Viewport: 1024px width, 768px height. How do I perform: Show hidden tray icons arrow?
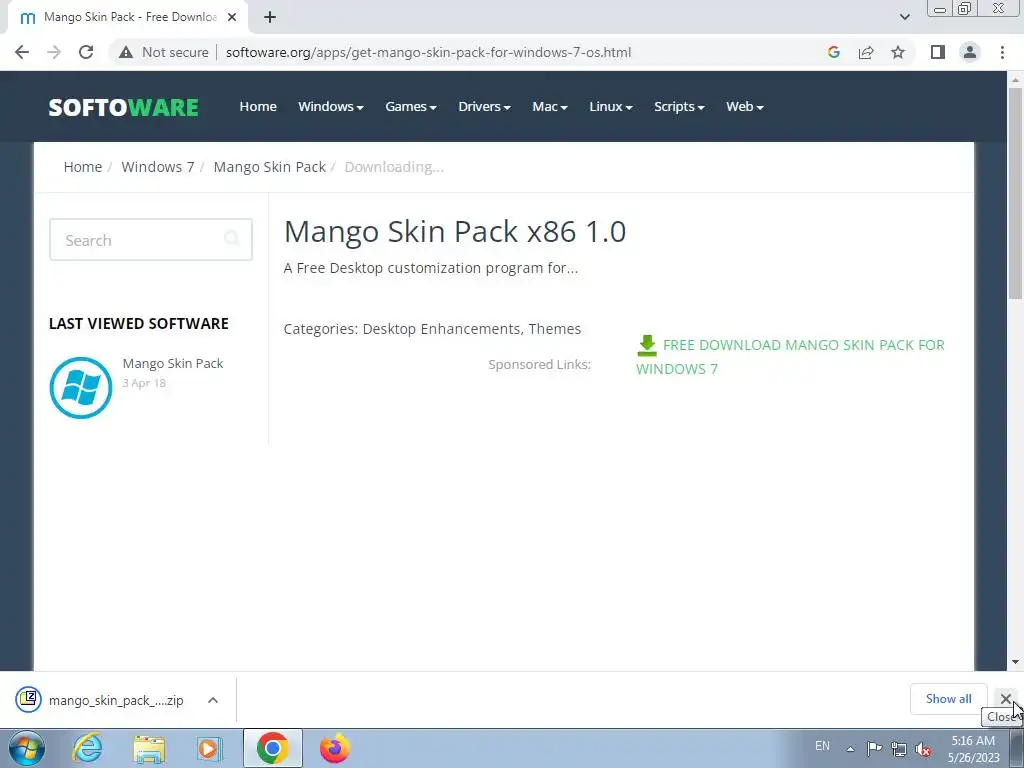[x=850, y=748]
